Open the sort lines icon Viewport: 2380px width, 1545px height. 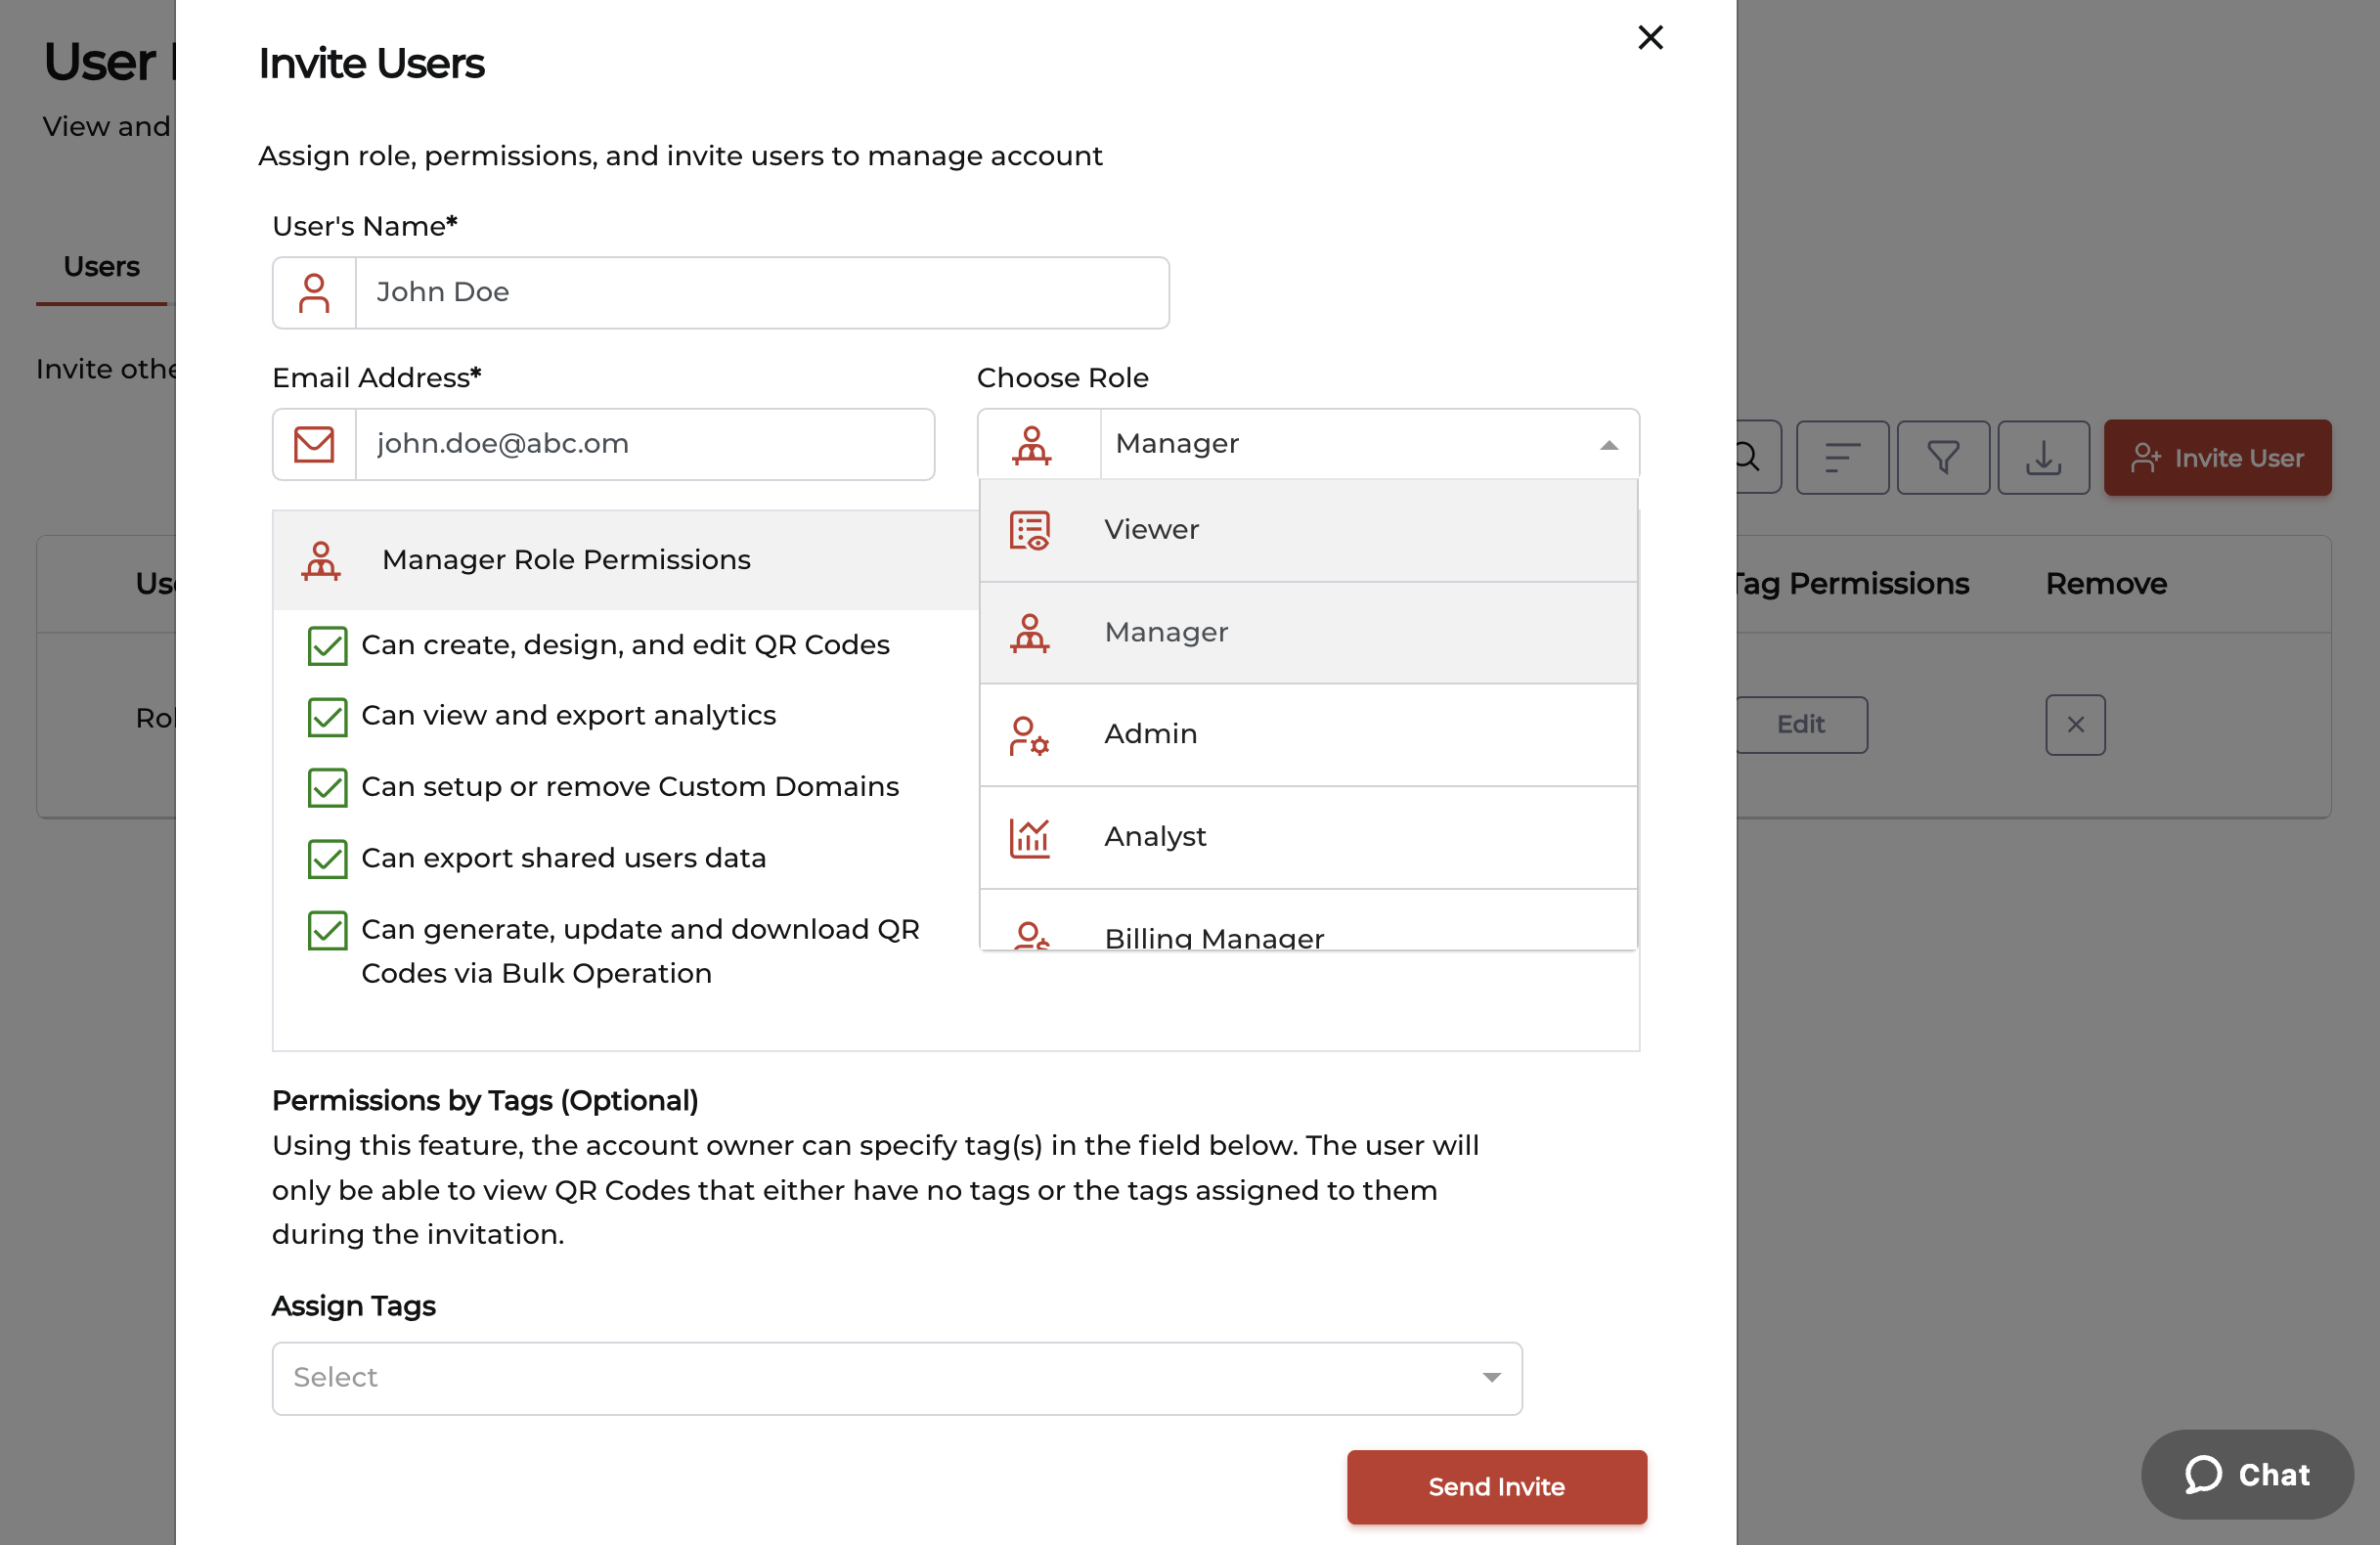[x=1842, y=458]
